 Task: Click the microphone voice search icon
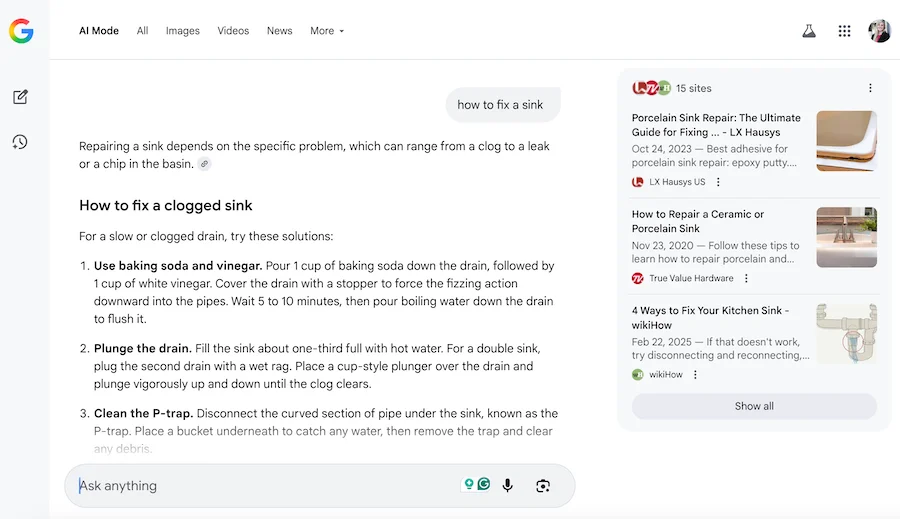(x=508, y=486)
